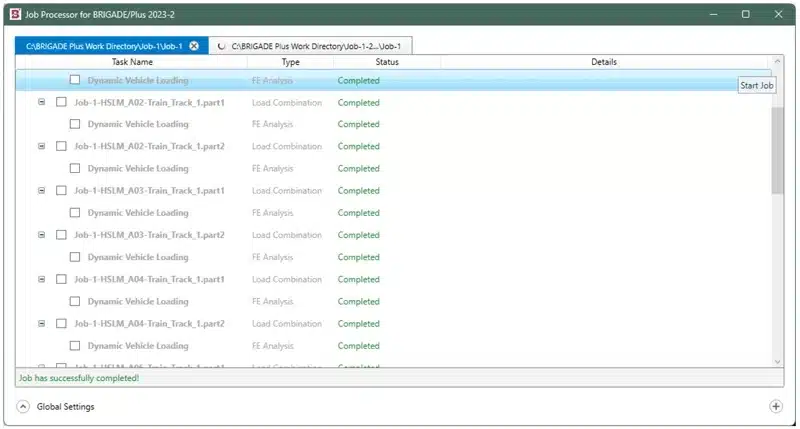
Task: Close the first Job-1 tab with its X icon
Action: click(194, 46)
